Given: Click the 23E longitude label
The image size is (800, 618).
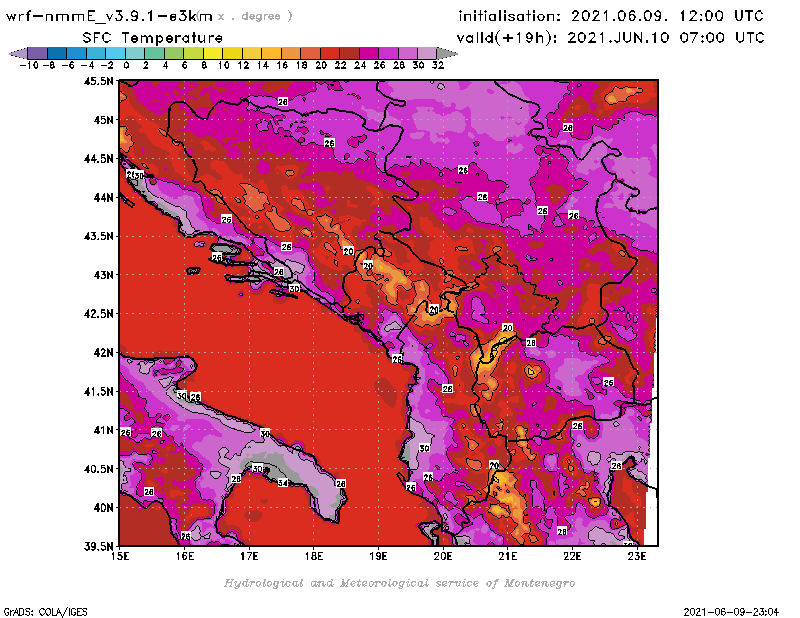Looking at the screenshot, I should [637, 556].
